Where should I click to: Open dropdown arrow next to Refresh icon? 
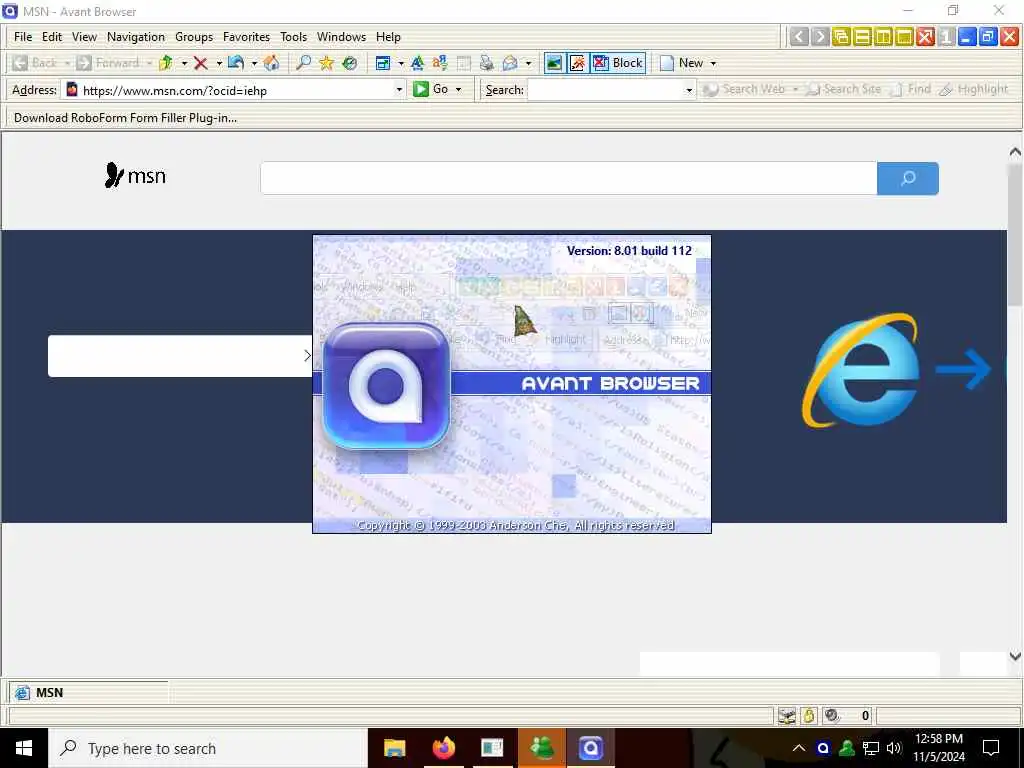[x=254, y=63]
